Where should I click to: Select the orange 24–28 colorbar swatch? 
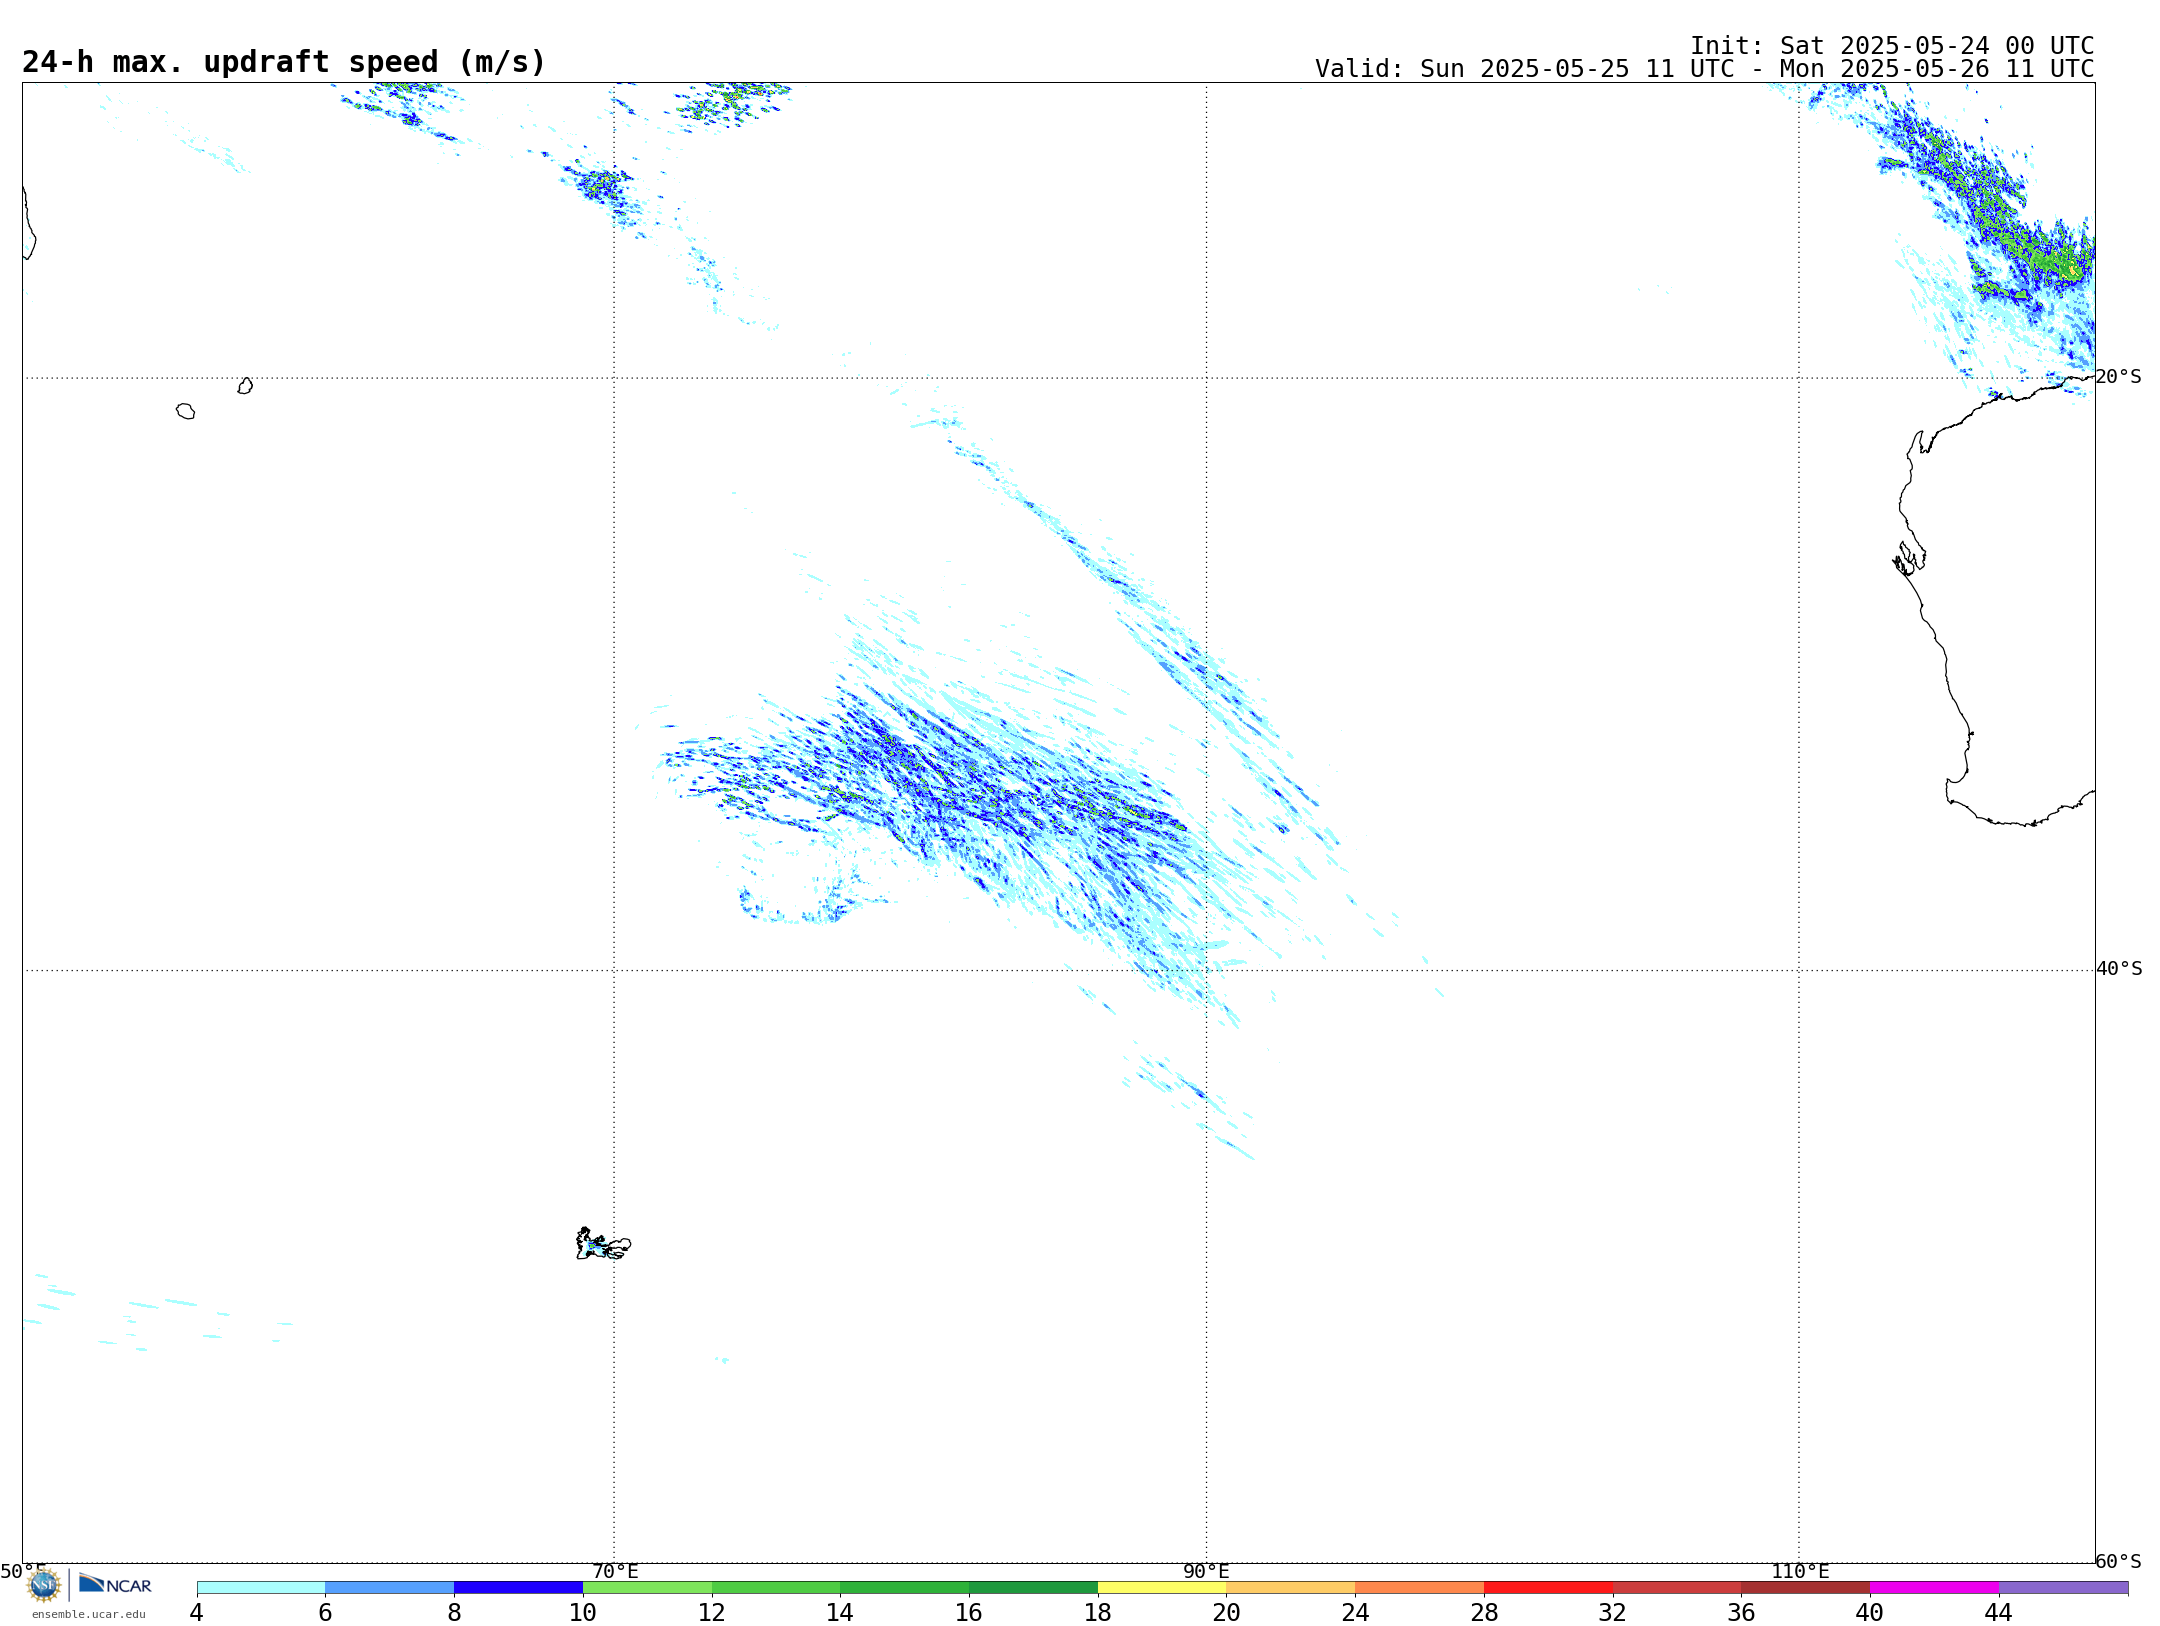click(1420, 1588)
